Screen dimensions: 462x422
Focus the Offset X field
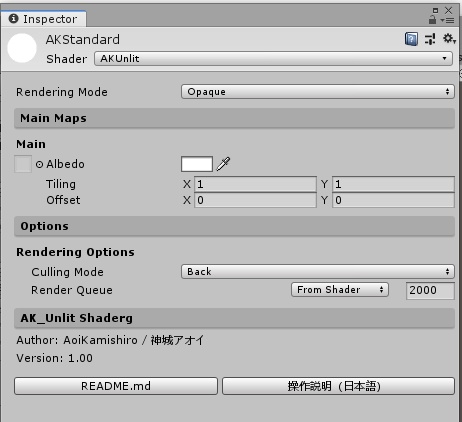click(255, 200)
